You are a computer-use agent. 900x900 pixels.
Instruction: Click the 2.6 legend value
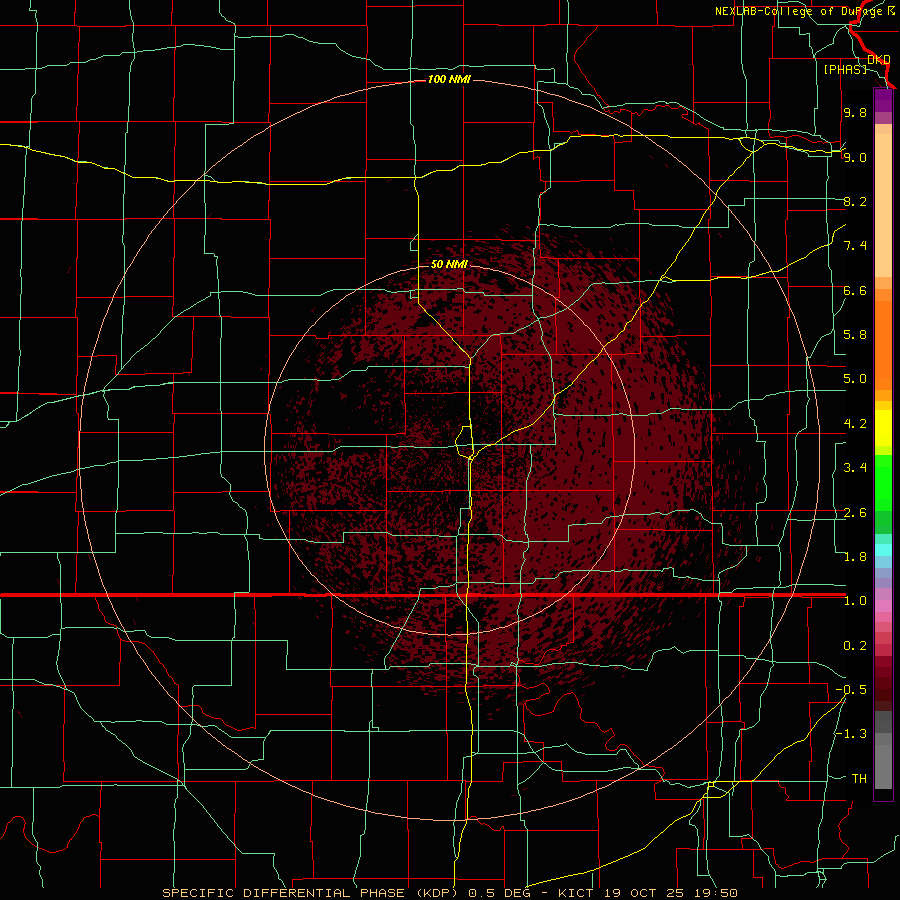(x=855, y=513)
